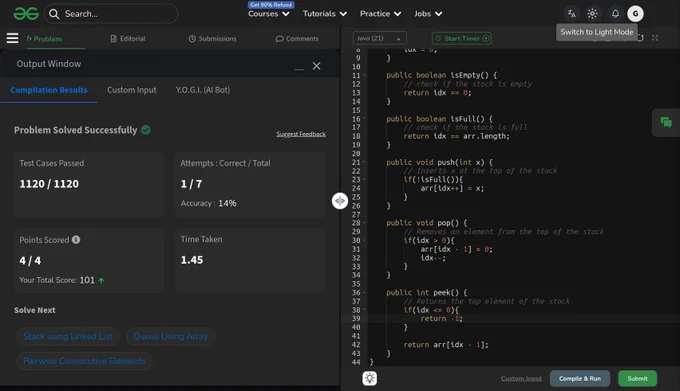Open the notifications bell
The image size is (680, 391).
[x=615, y=14]
